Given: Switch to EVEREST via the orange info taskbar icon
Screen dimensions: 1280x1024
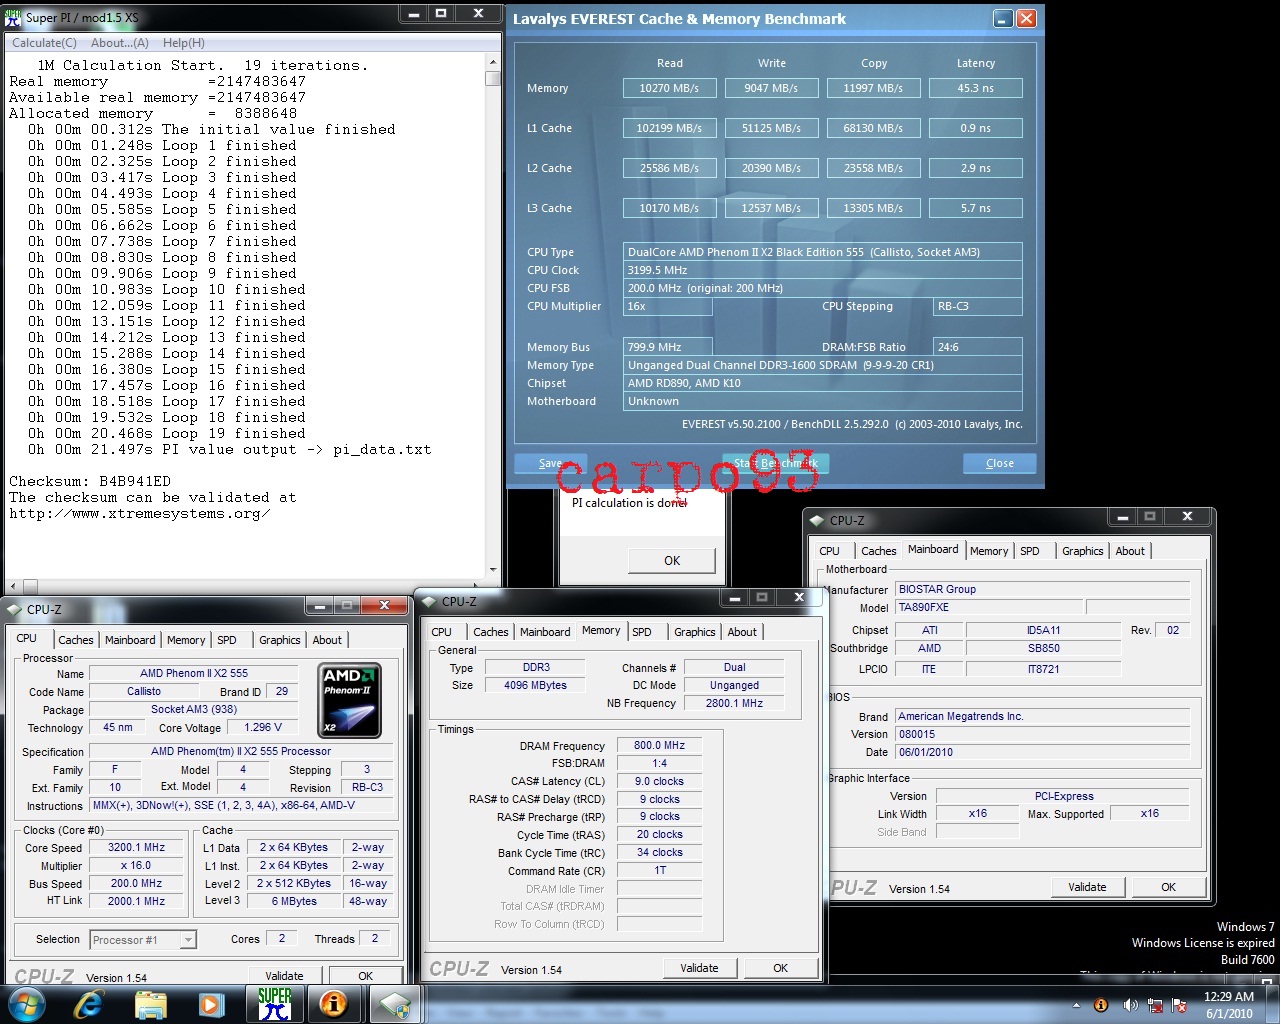Looking at the screenshot, I should (x=334, y=1004).
